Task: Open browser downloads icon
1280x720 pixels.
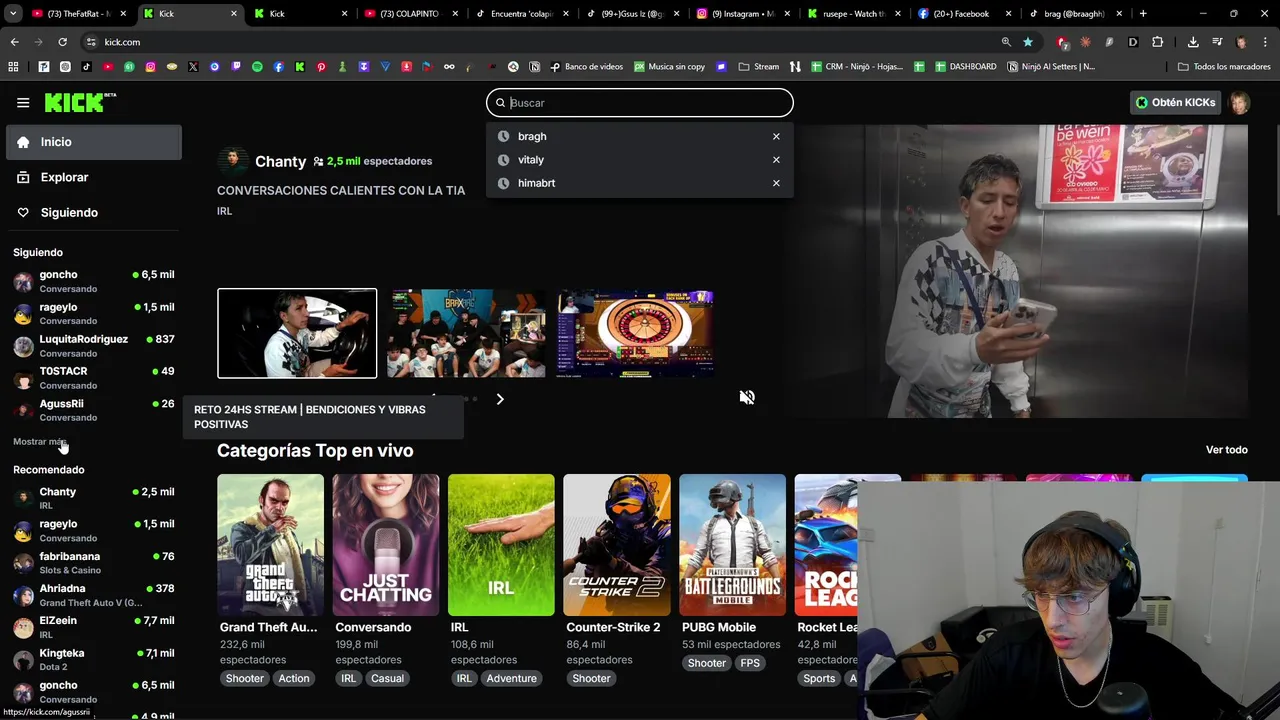Action: pos(1193,42)
